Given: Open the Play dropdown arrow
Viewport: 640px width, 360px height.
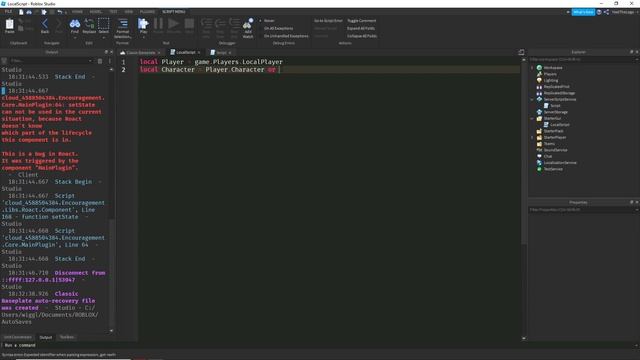Looking at the screenshot, I should pos(143,38).
